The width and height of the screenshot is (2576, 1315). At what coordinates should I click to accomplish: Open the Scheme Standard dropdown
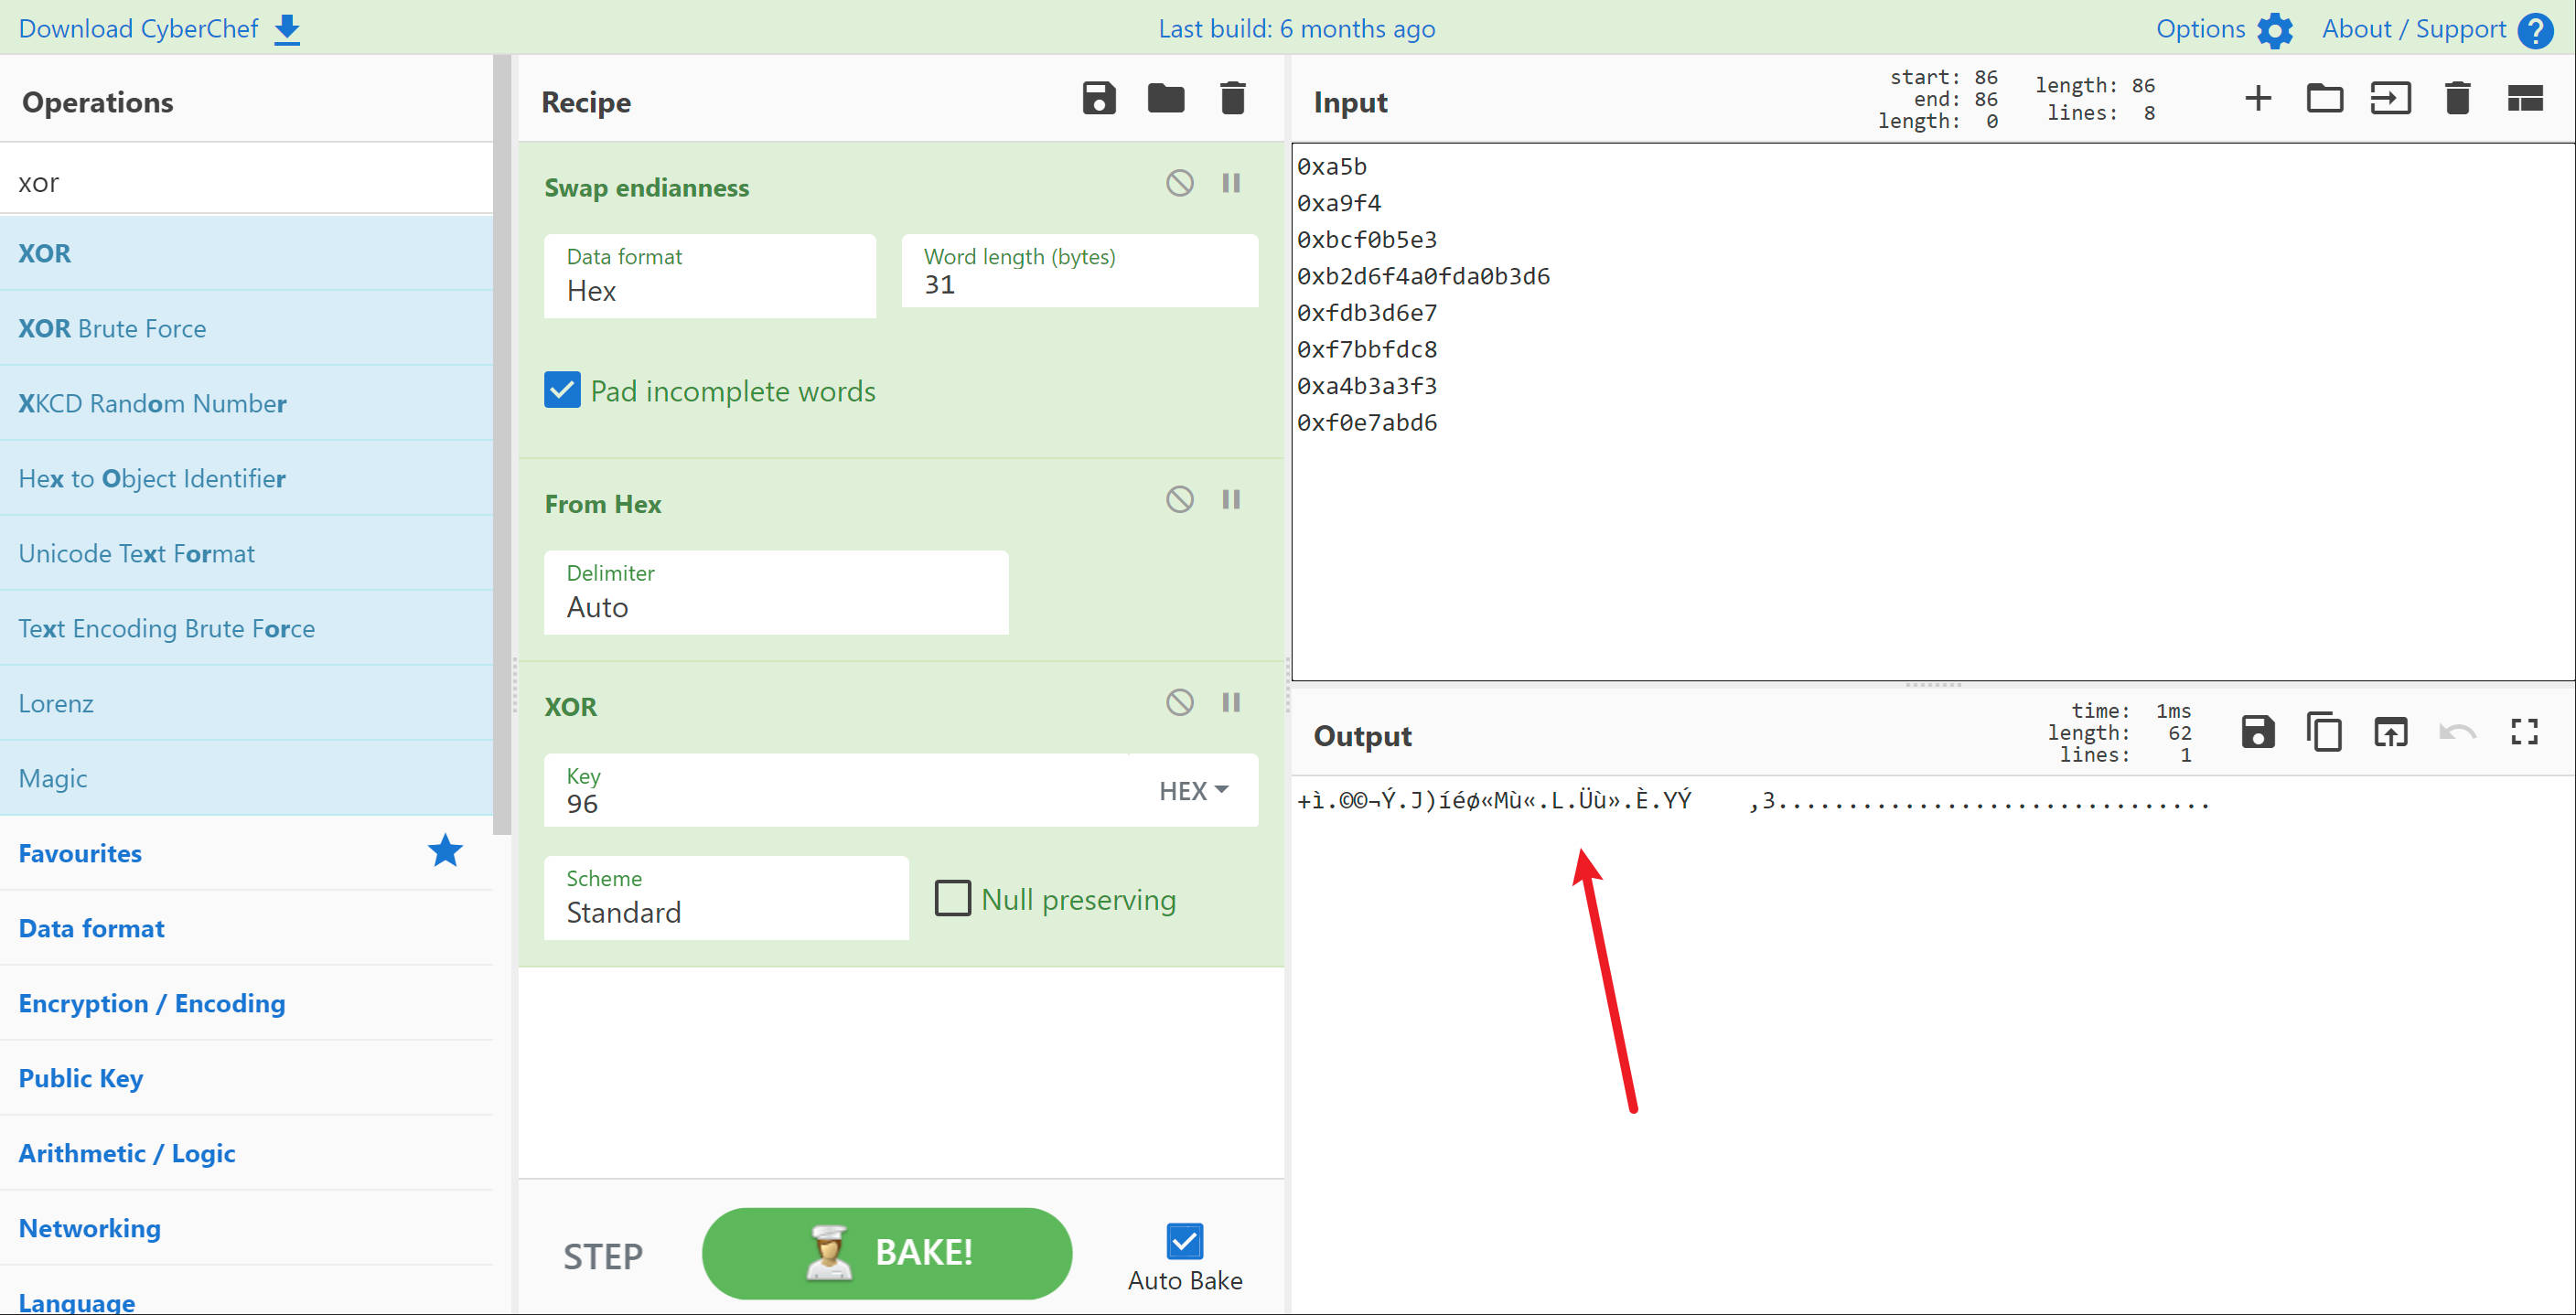pyautogui.click(x=726, y=898)
